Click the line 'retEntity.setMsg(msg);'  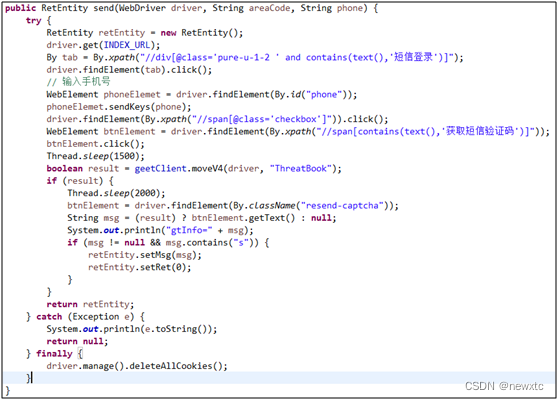(145, 255)
